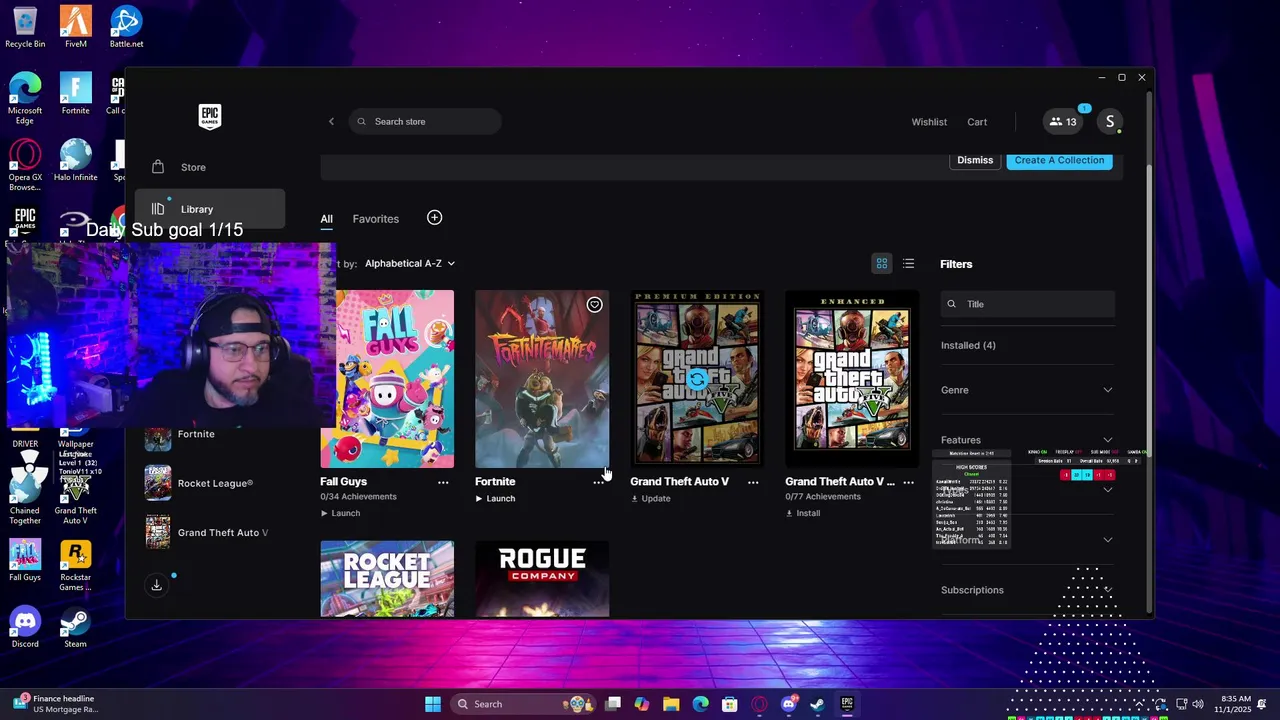This screenshot has width=1280, height=720.
Task: Open the Opera GX Browser desktop icon
Action: pyautogui.click(x=25, y=165)
